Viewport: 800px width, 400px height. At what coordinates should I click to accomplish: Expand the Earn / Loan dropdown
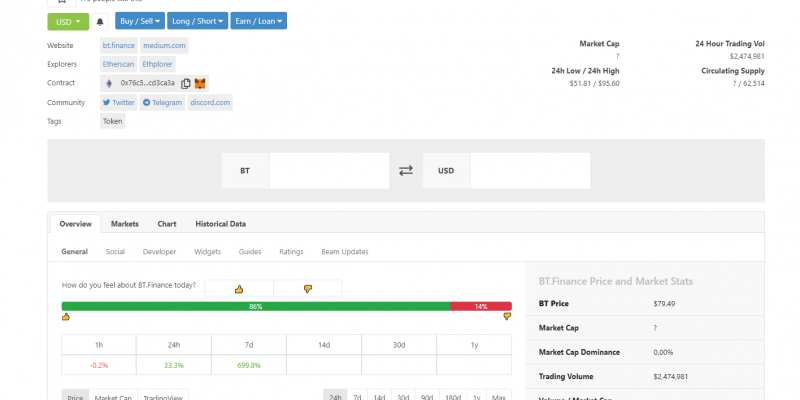tap(259, 21)
